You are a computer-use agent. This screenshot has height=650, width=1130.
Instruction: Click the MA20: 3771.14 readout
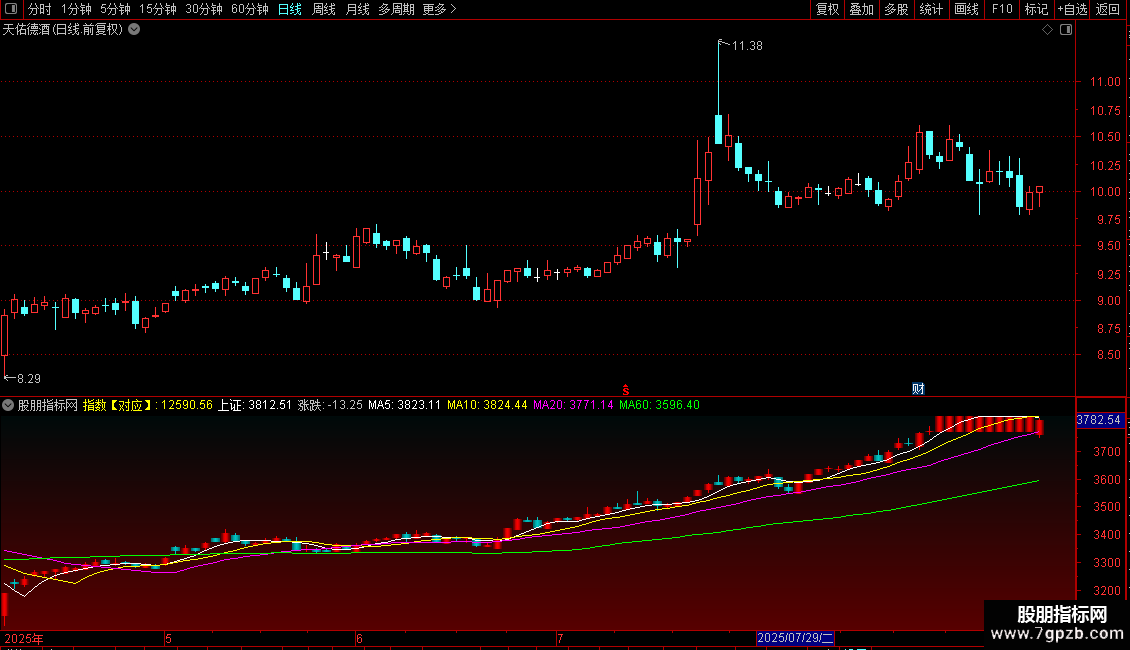(x=574, y=405)
